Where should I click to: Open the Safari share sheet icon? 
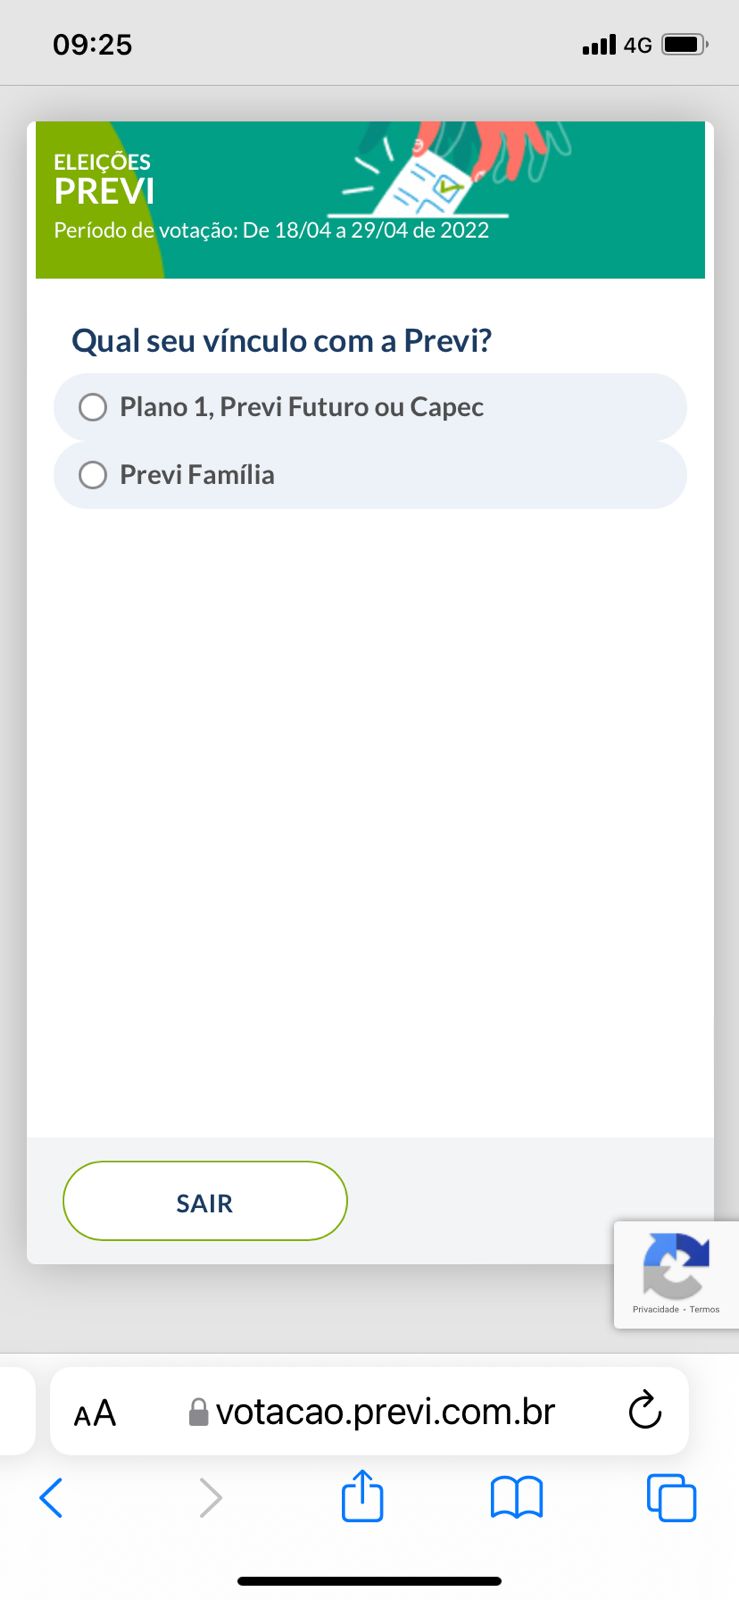(x=362, y=1497)
